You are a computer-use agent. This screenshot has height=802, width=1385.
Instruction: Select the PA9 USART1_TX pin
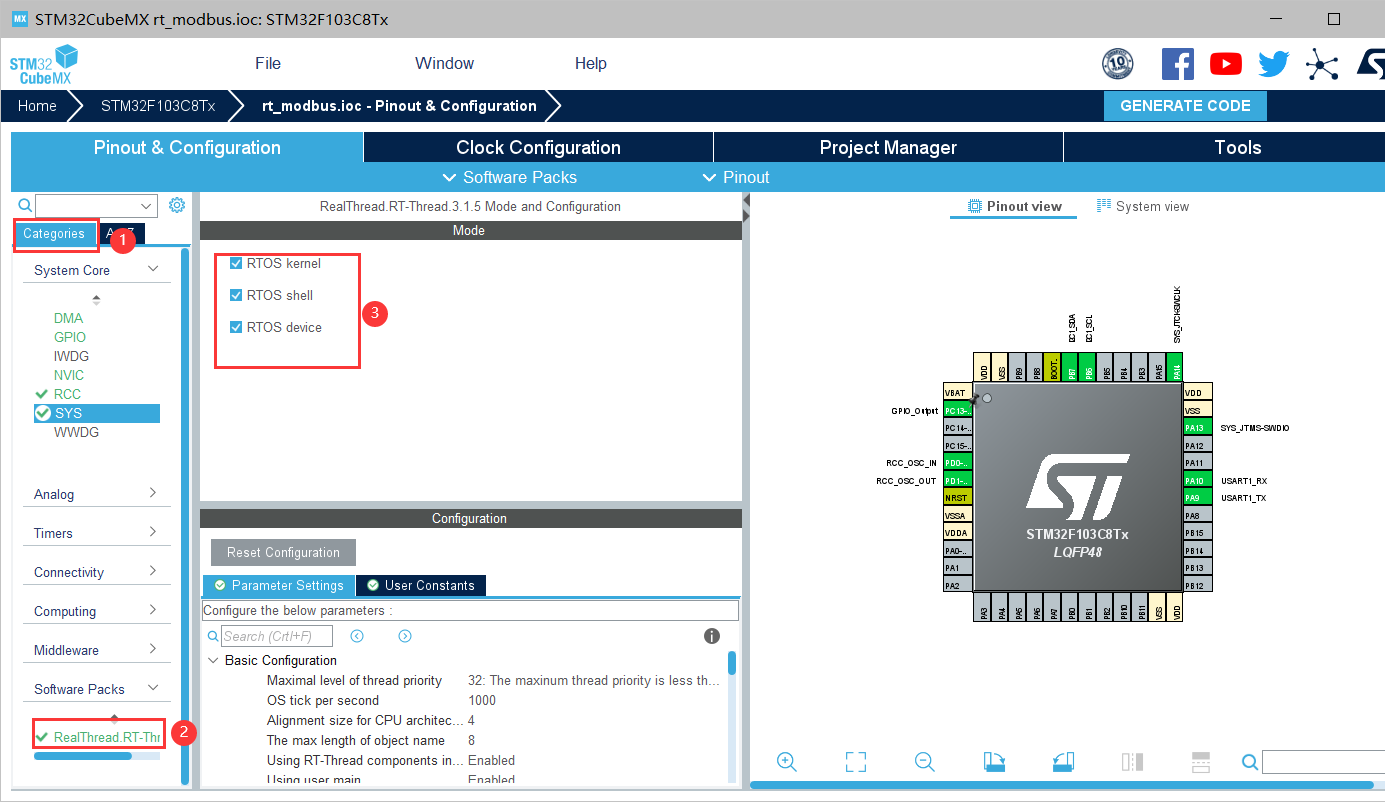point(1197,497)
